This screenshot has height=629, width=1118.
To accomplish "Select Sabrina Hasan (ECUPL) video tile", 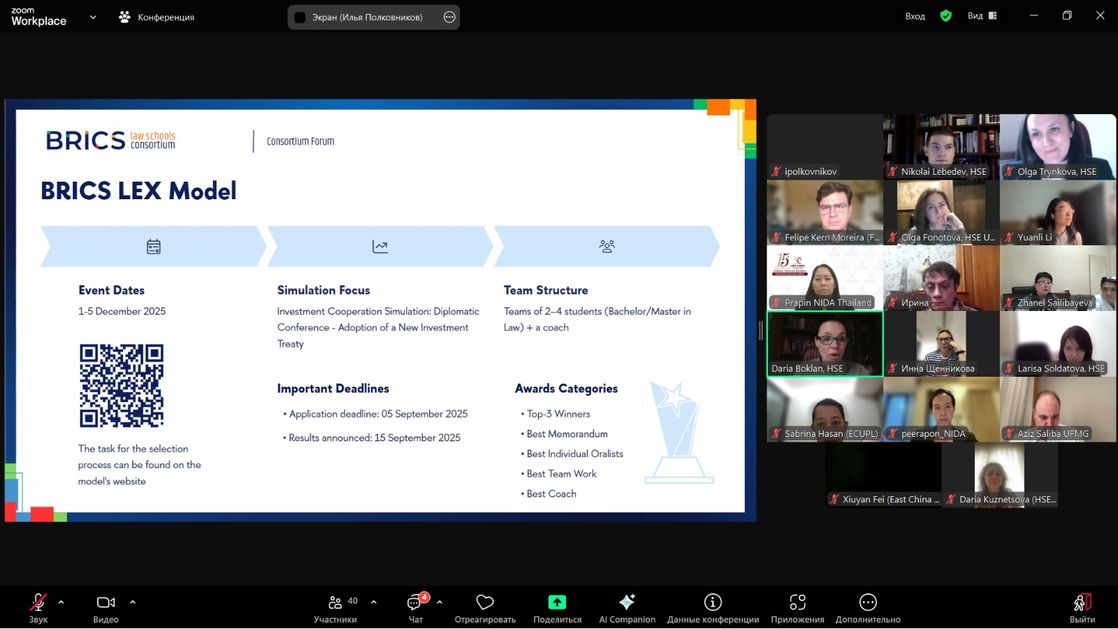I will 825,409.
